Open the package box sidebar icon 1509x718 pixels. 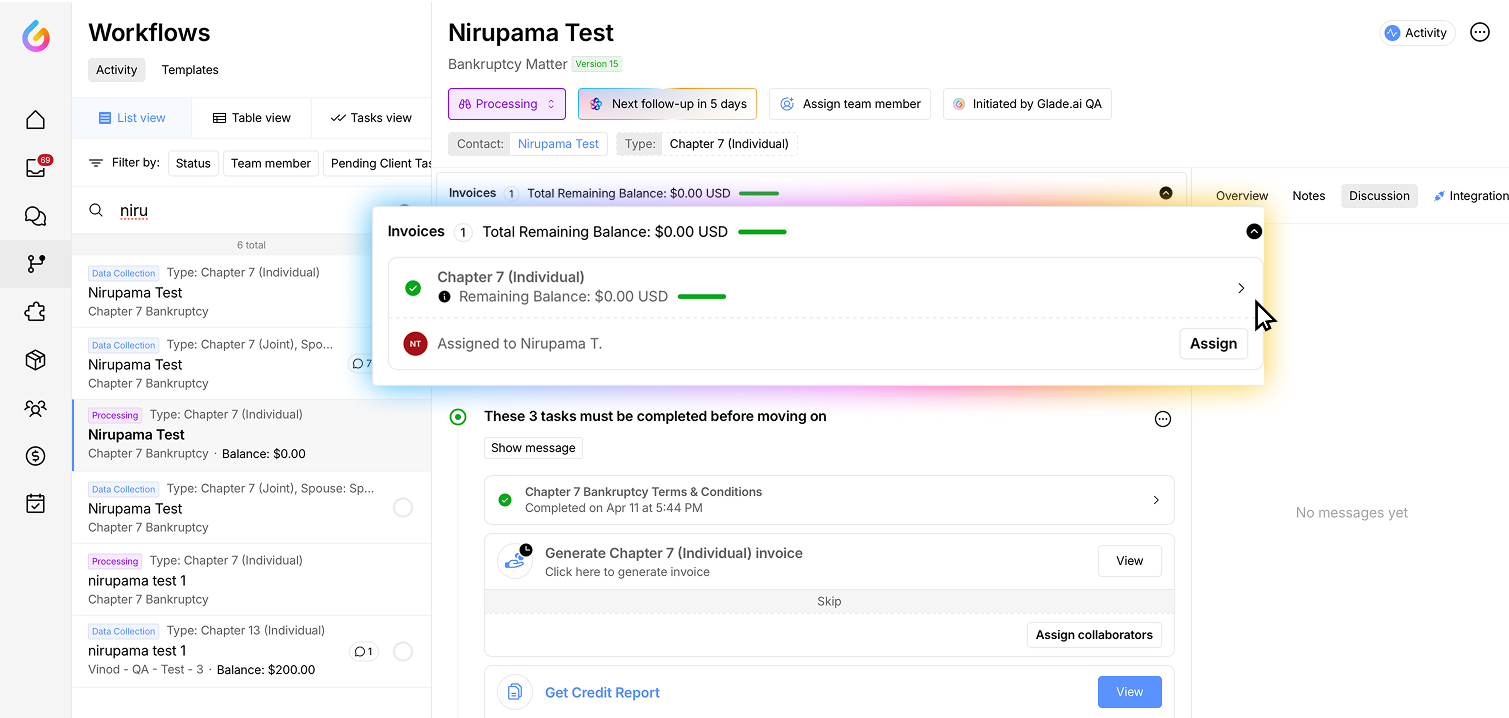(35, 360)
